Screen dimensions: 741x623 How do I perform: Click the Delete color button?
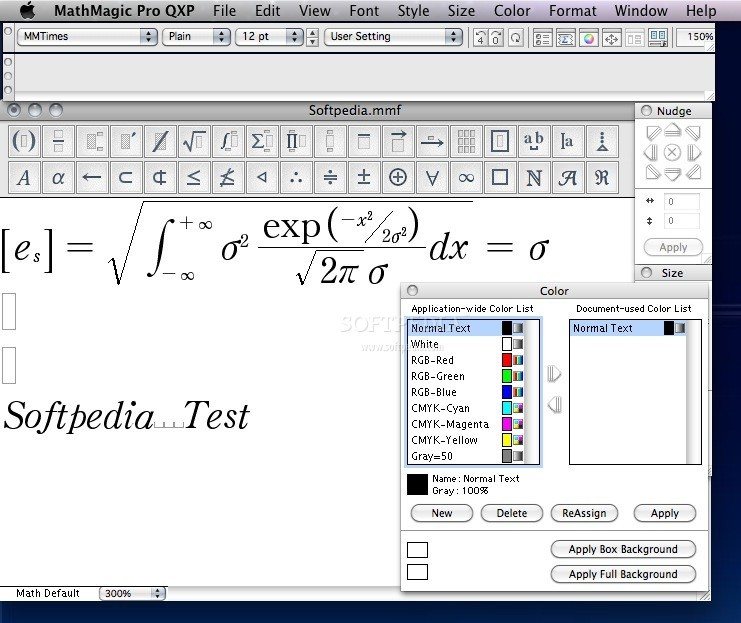[x=512, y=513]
